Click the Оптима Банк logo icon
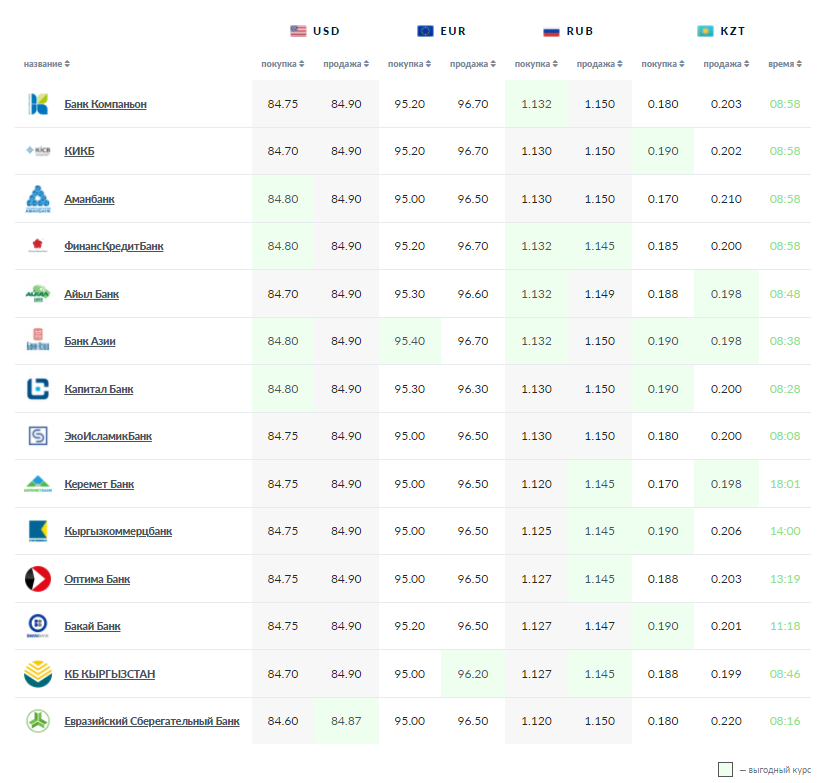828x783 pixels. pos(38,579)
